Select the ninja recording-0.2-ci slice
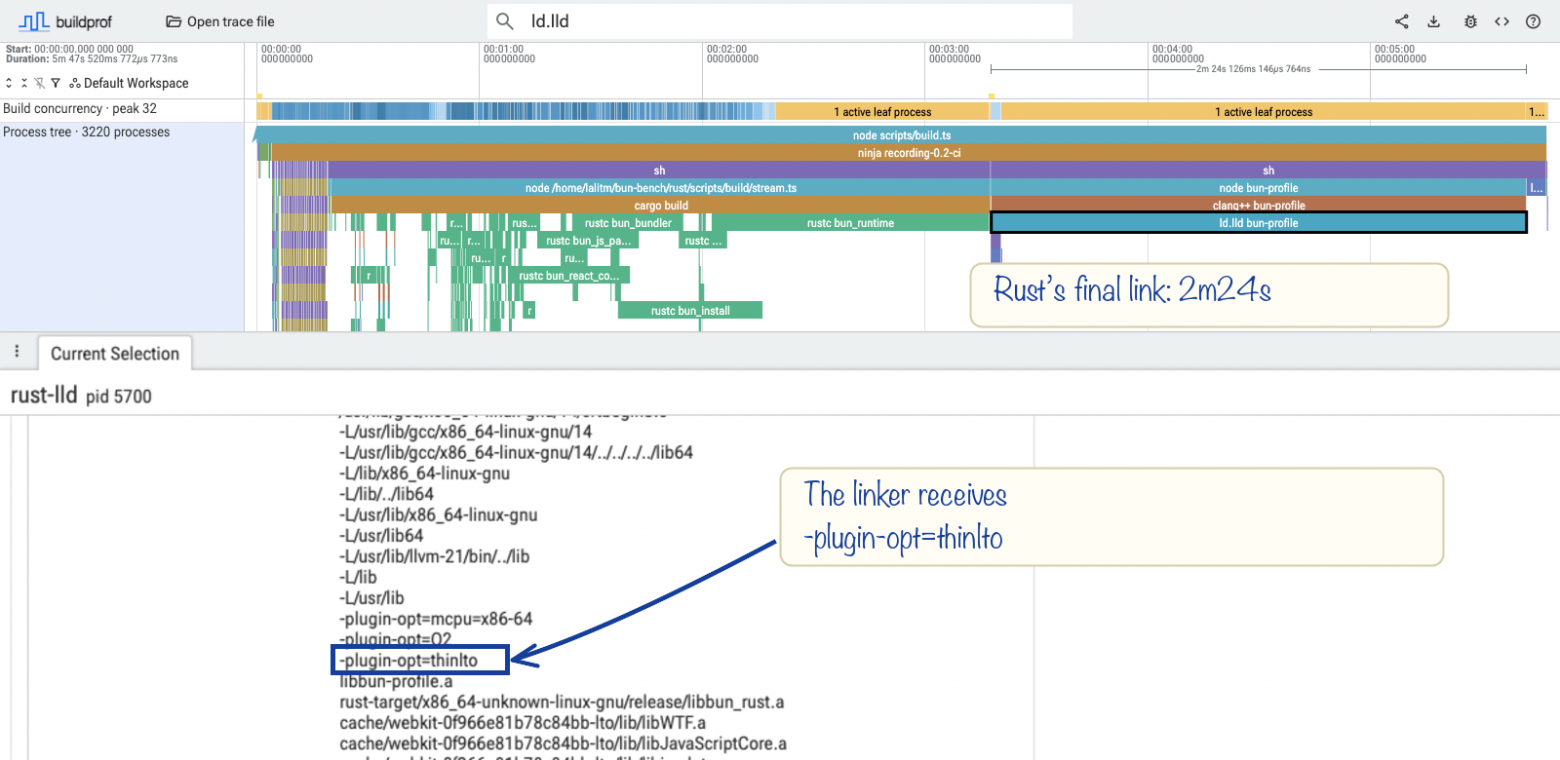Image resolution: width=1560 pixels, height=760 pixels. (x=908, y=153)
